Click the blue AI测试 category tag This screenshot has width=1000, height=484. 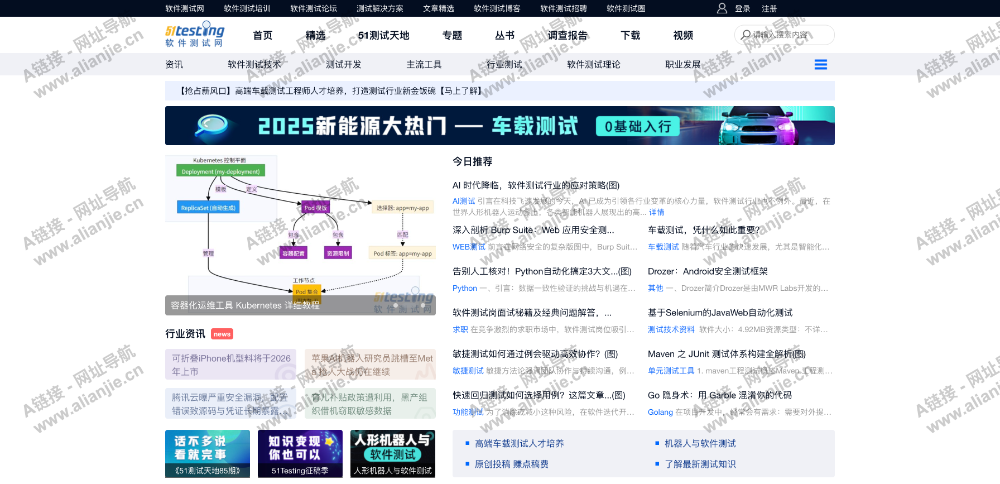[464, 201]
